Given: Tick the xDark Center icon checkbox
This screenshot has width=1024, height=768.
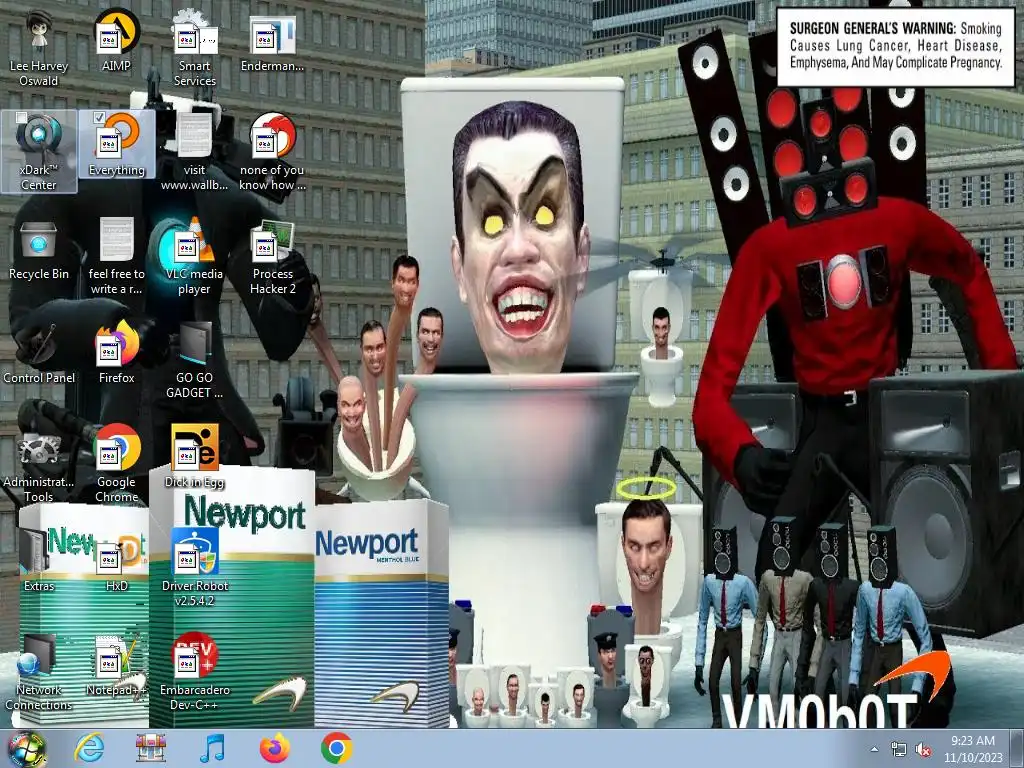Looking at the screenshot, I should pos(21,118).
